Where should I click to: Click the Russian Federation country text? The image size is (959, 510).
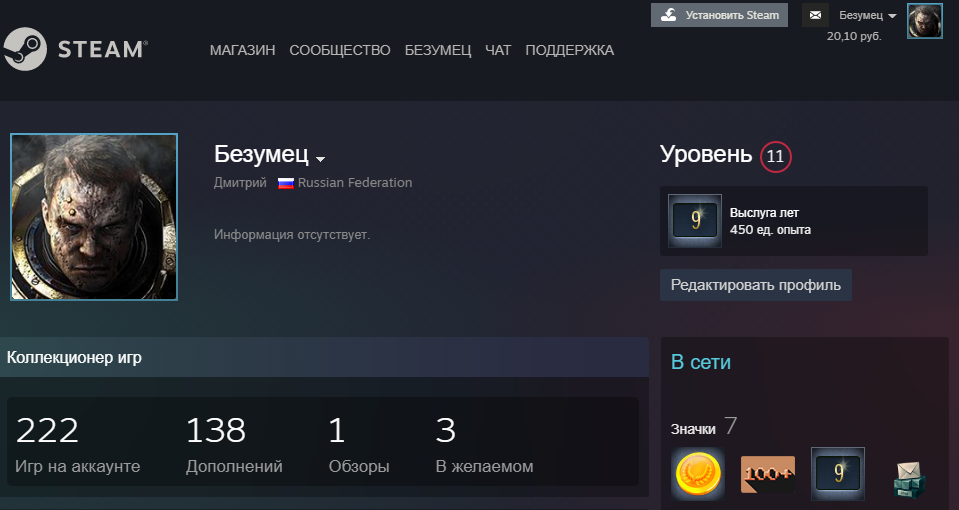tap(355, 183)
